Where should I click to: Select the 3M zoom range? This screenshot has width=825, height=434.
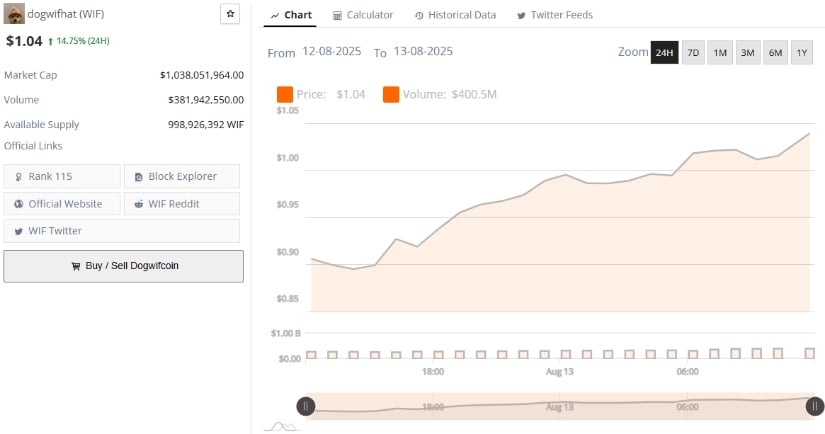(748, 53)
